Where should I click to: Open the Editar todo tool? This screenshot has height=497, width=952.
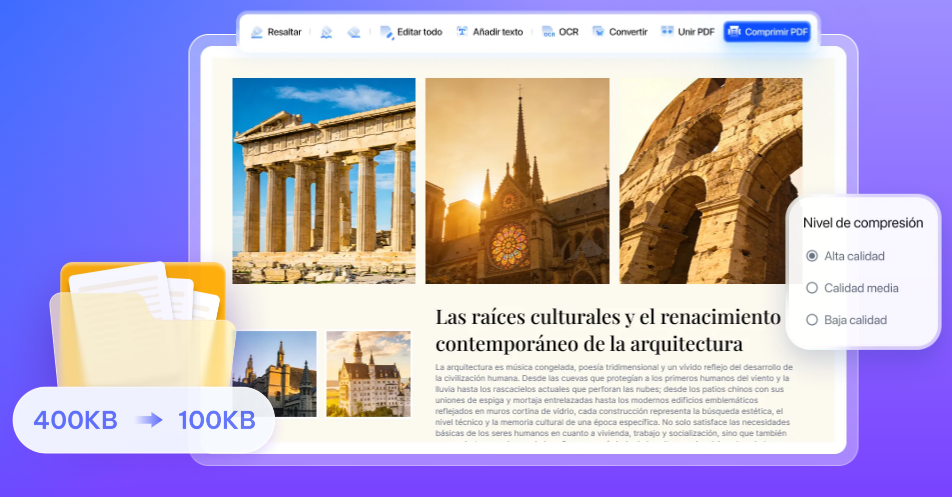pyautogui.click(x=411, y=32)
